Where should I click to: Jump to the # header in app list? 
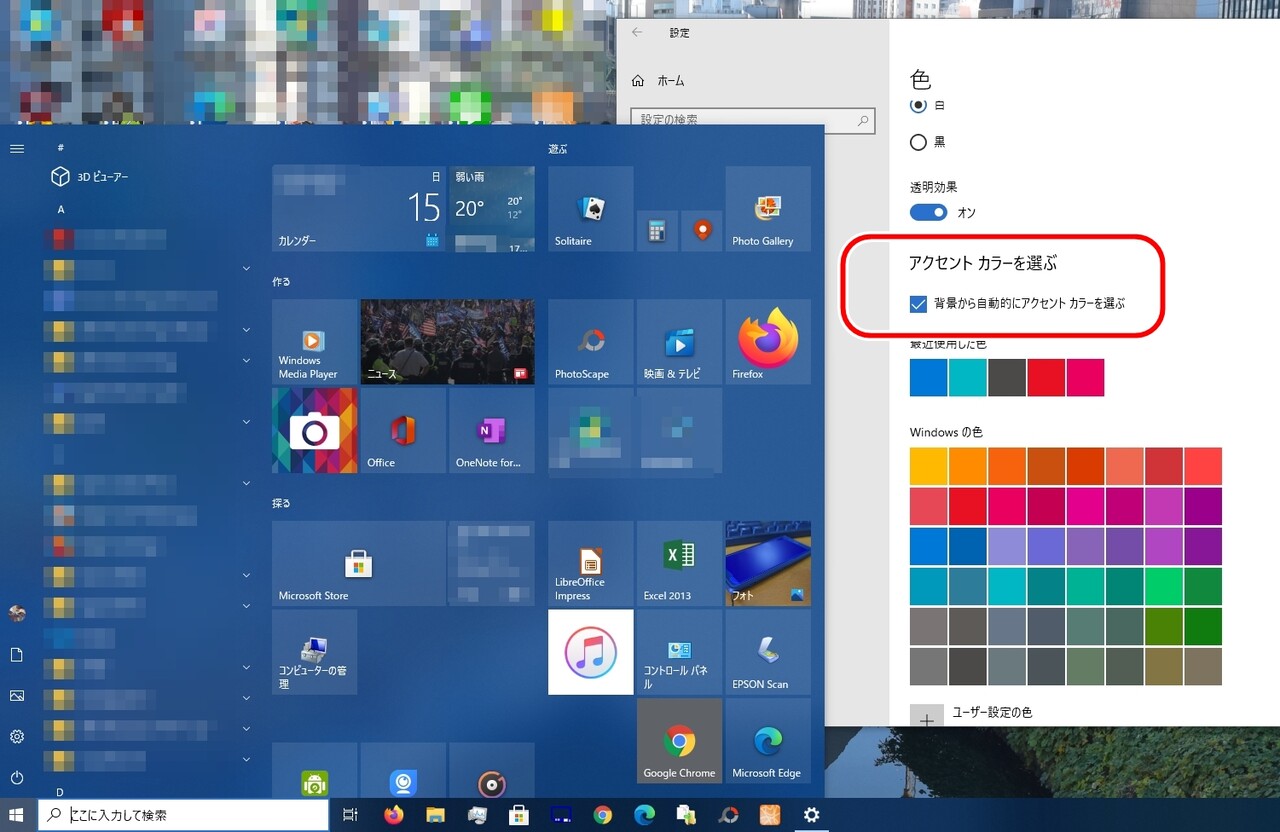click(x=61, y=147)
